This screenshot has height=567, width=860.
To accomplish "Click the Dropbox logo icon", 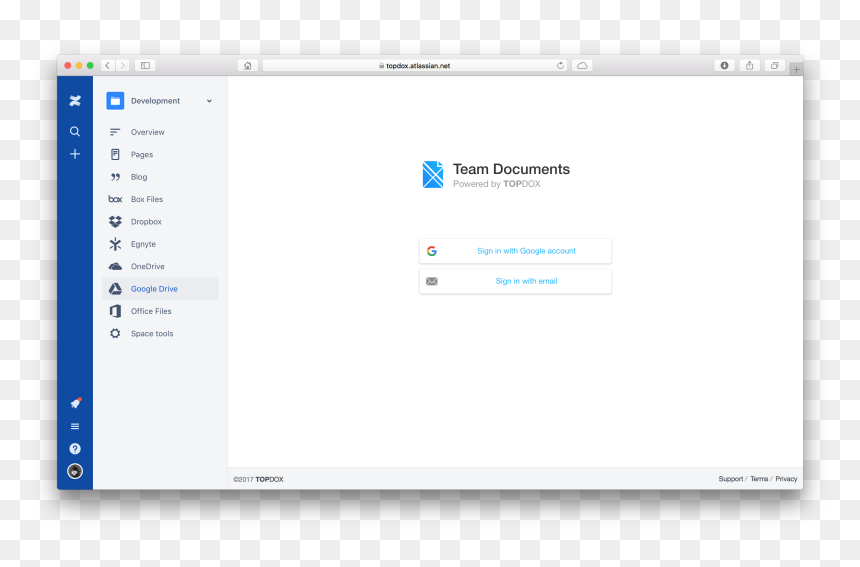I will tap(115, 222).
